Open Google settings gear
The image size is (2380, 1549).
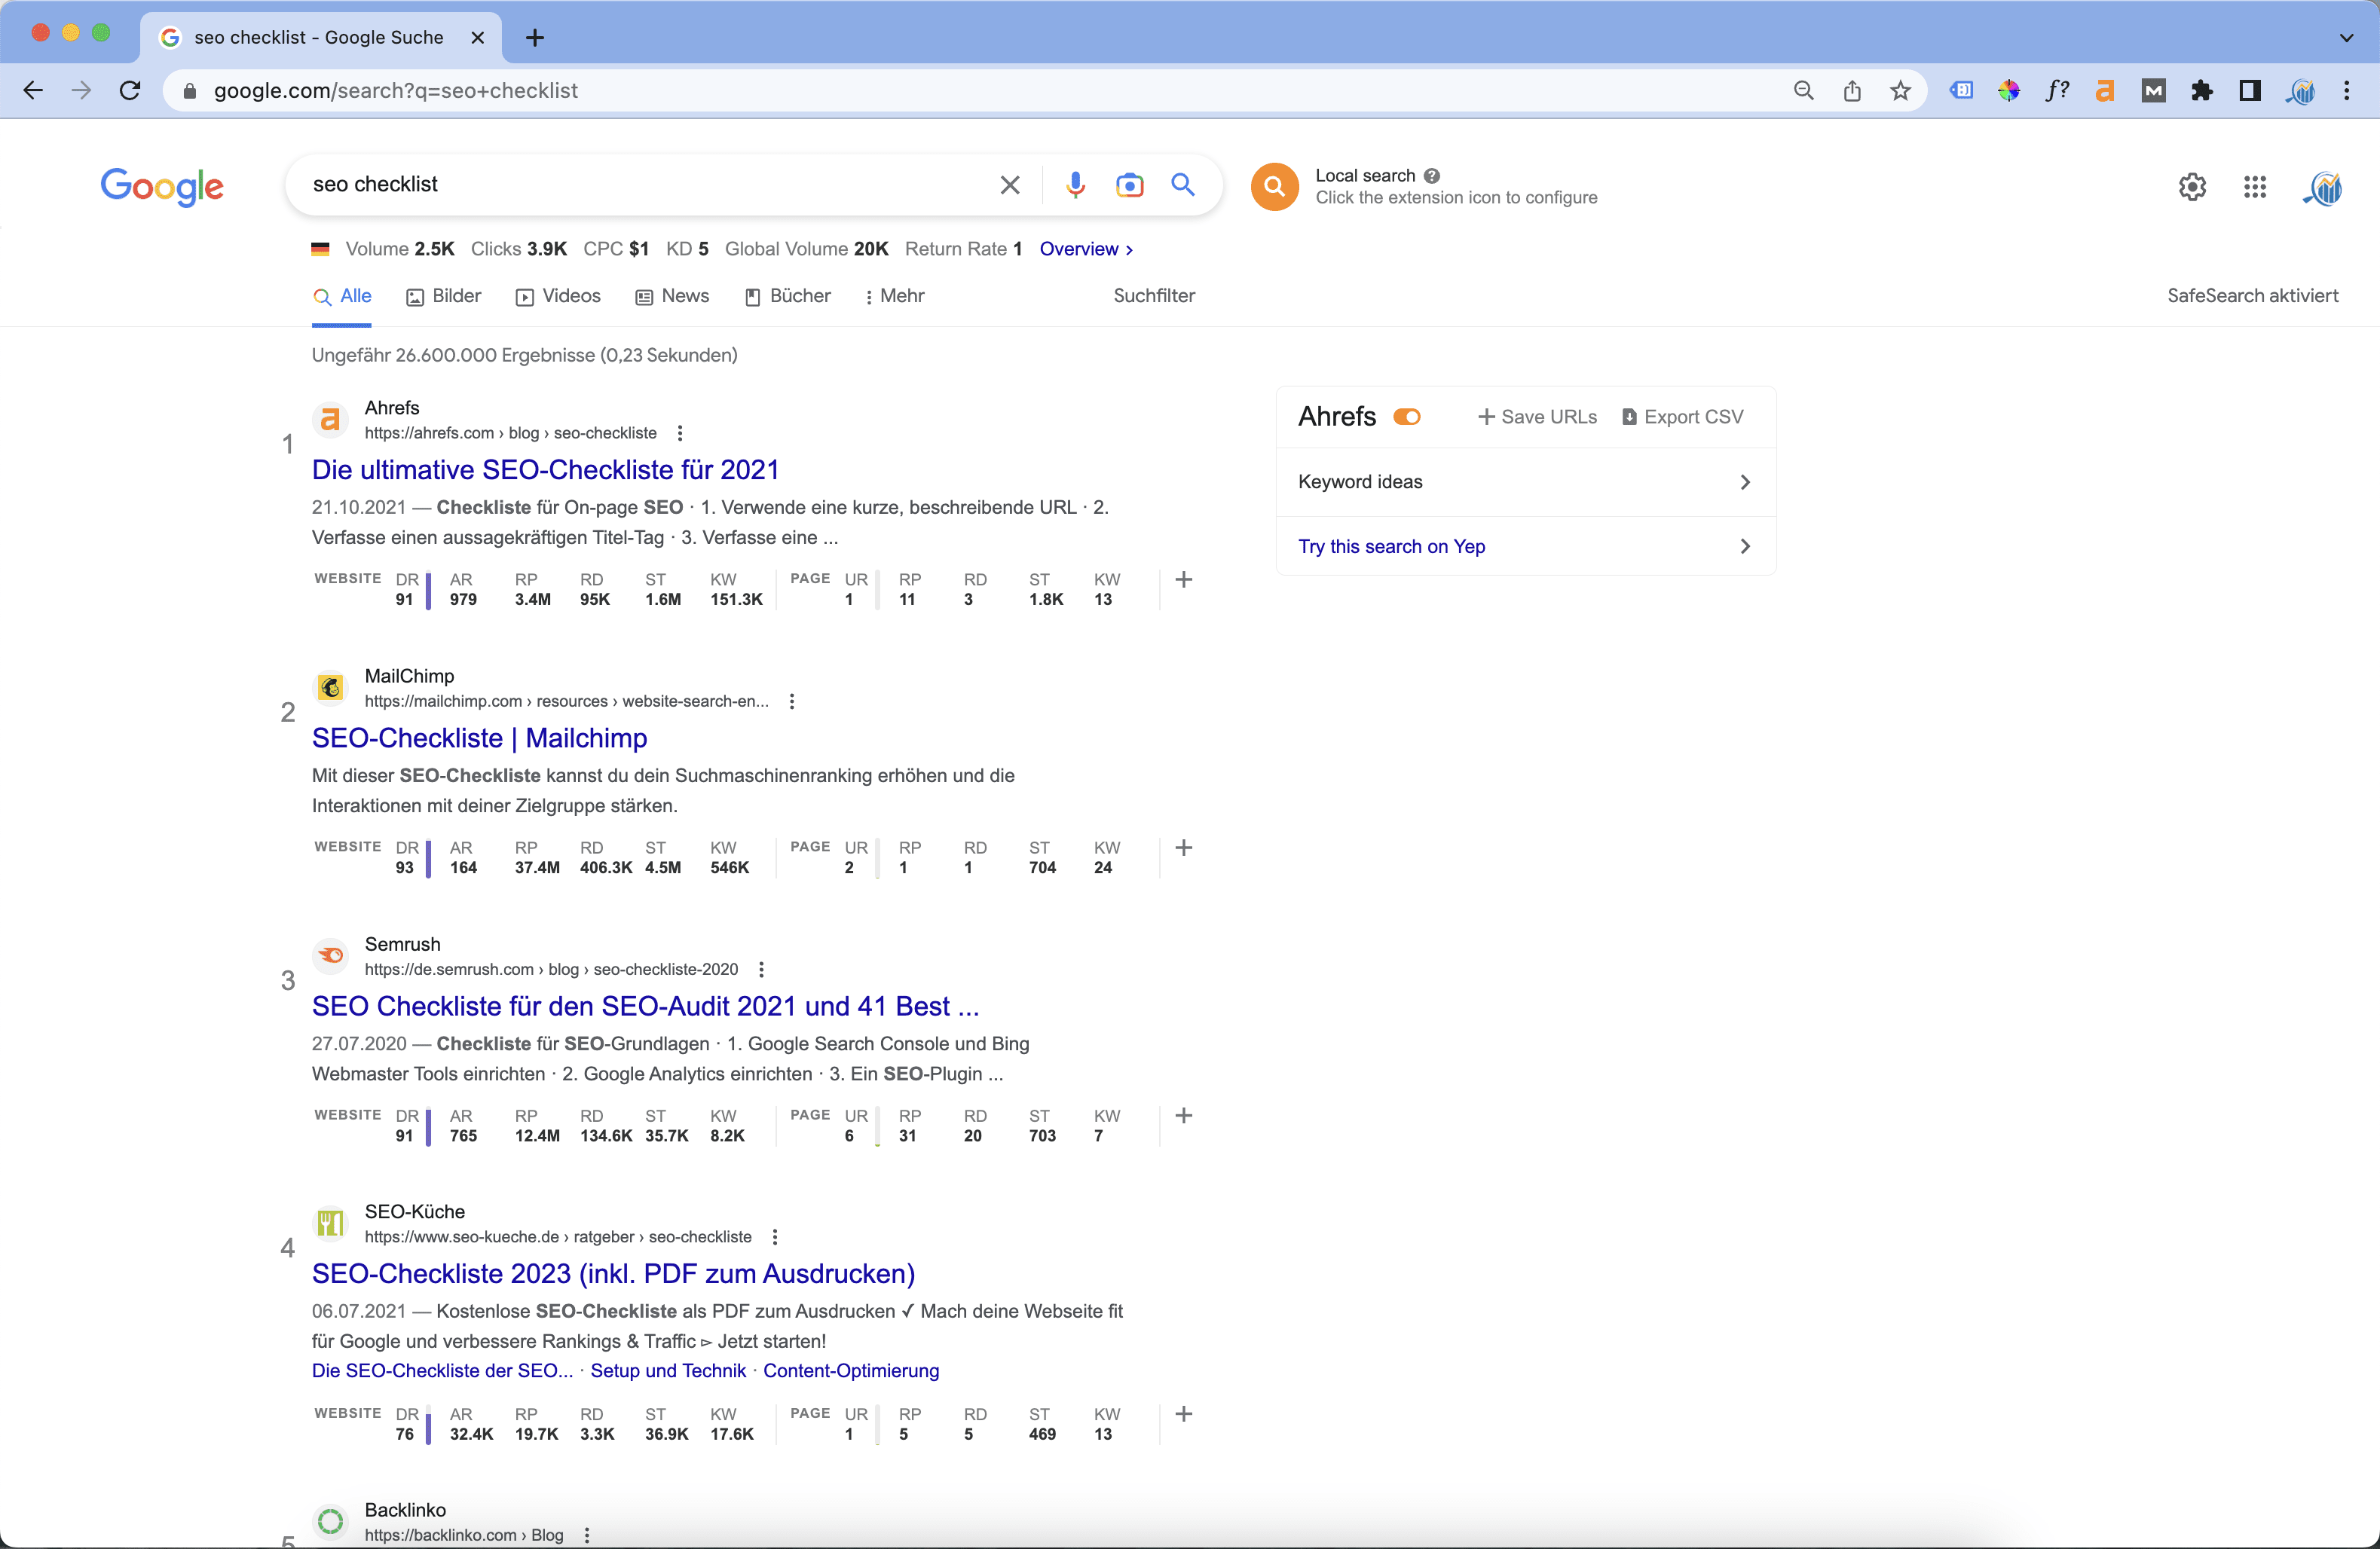(2192, 187)
